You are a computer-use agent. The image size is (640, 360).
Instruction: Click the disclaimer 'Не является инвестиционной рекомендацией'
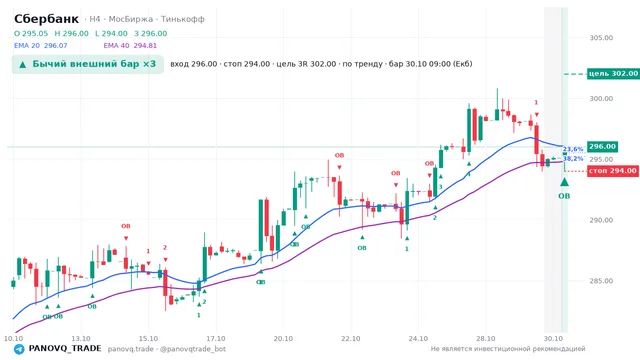[x=508, y=349]
